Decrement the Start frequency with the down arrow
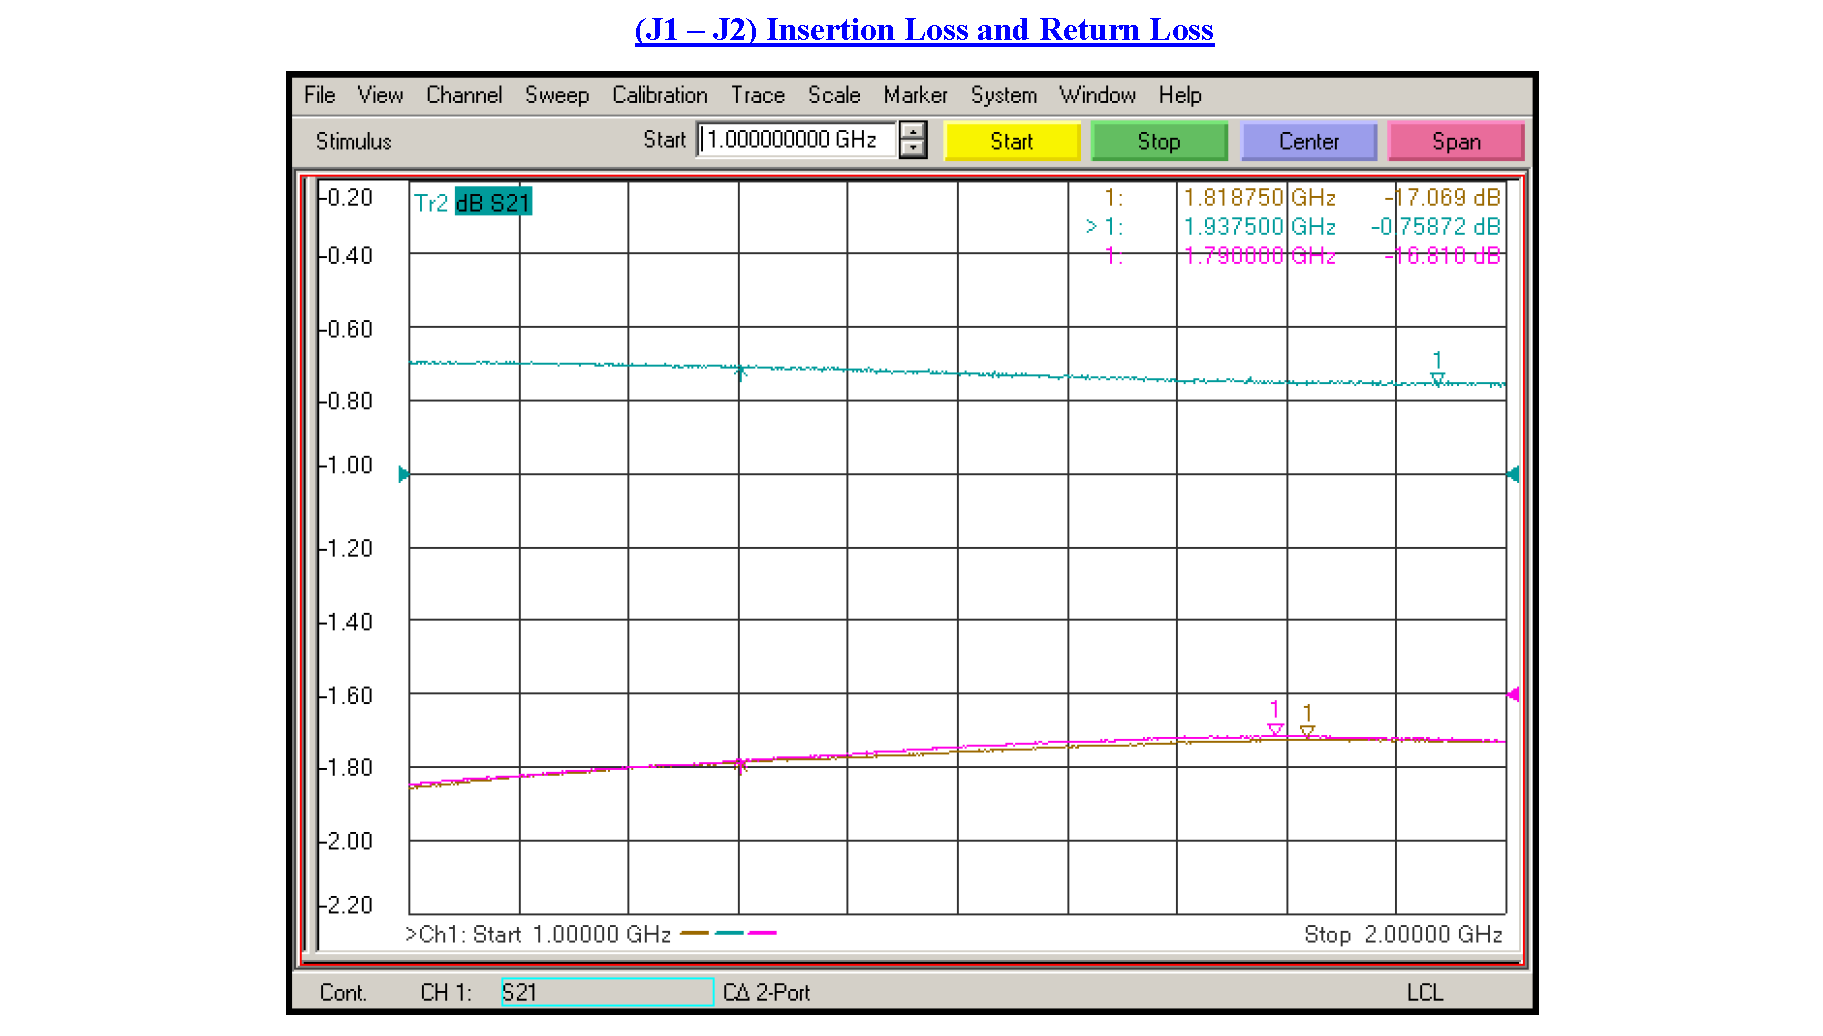Screen dimensions: 1823x1036 (912, 148)
